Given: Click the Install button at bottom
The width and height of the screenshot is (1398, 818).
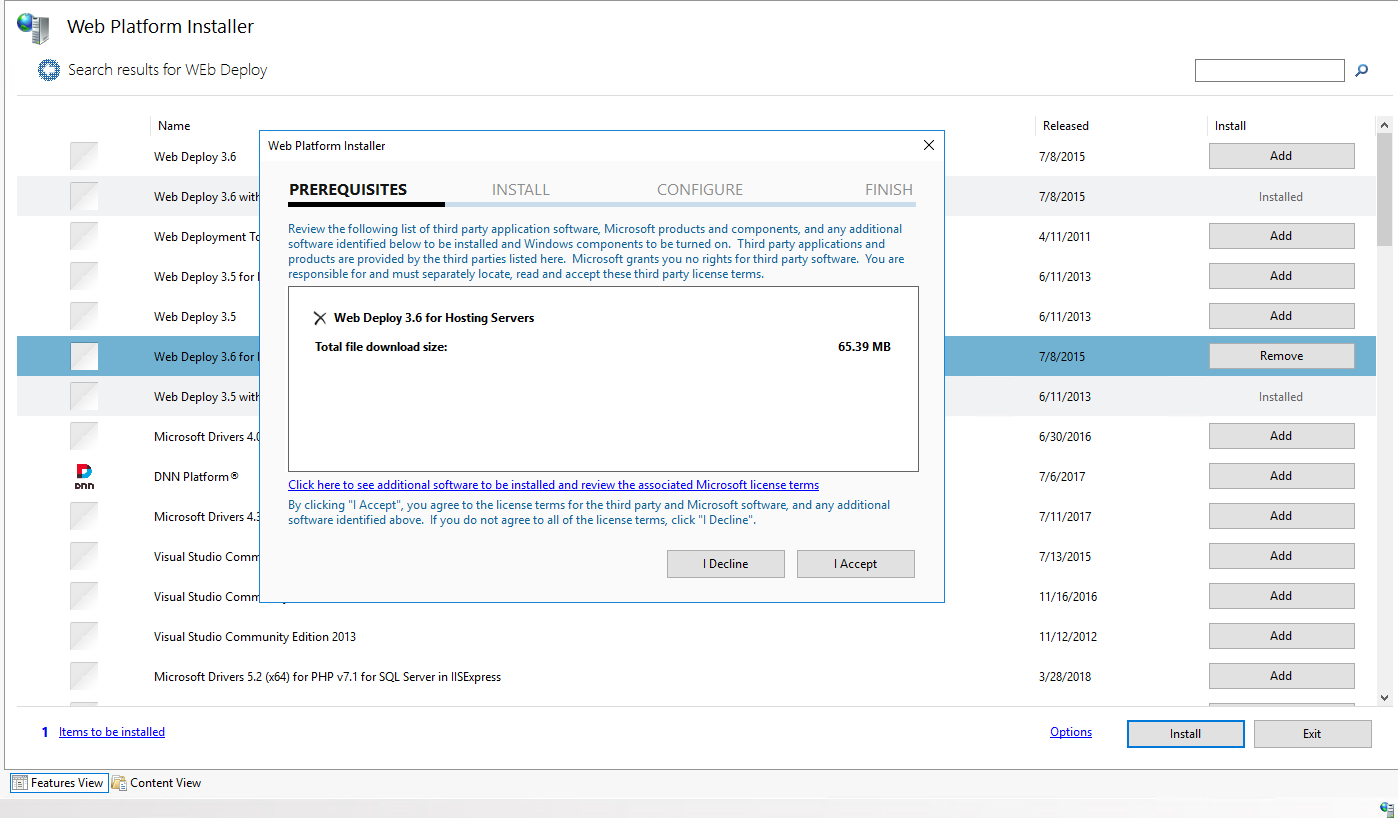Looking at the screenshot, I should (x=1186, y=734).
